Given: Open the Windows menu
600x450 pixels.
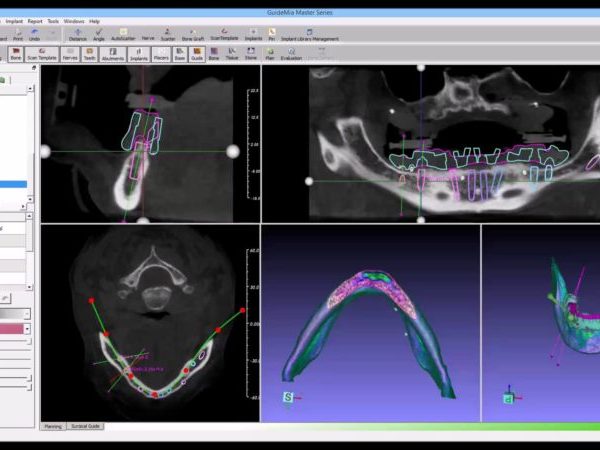Looking at the screenshot, I should (x=73, y=20).
